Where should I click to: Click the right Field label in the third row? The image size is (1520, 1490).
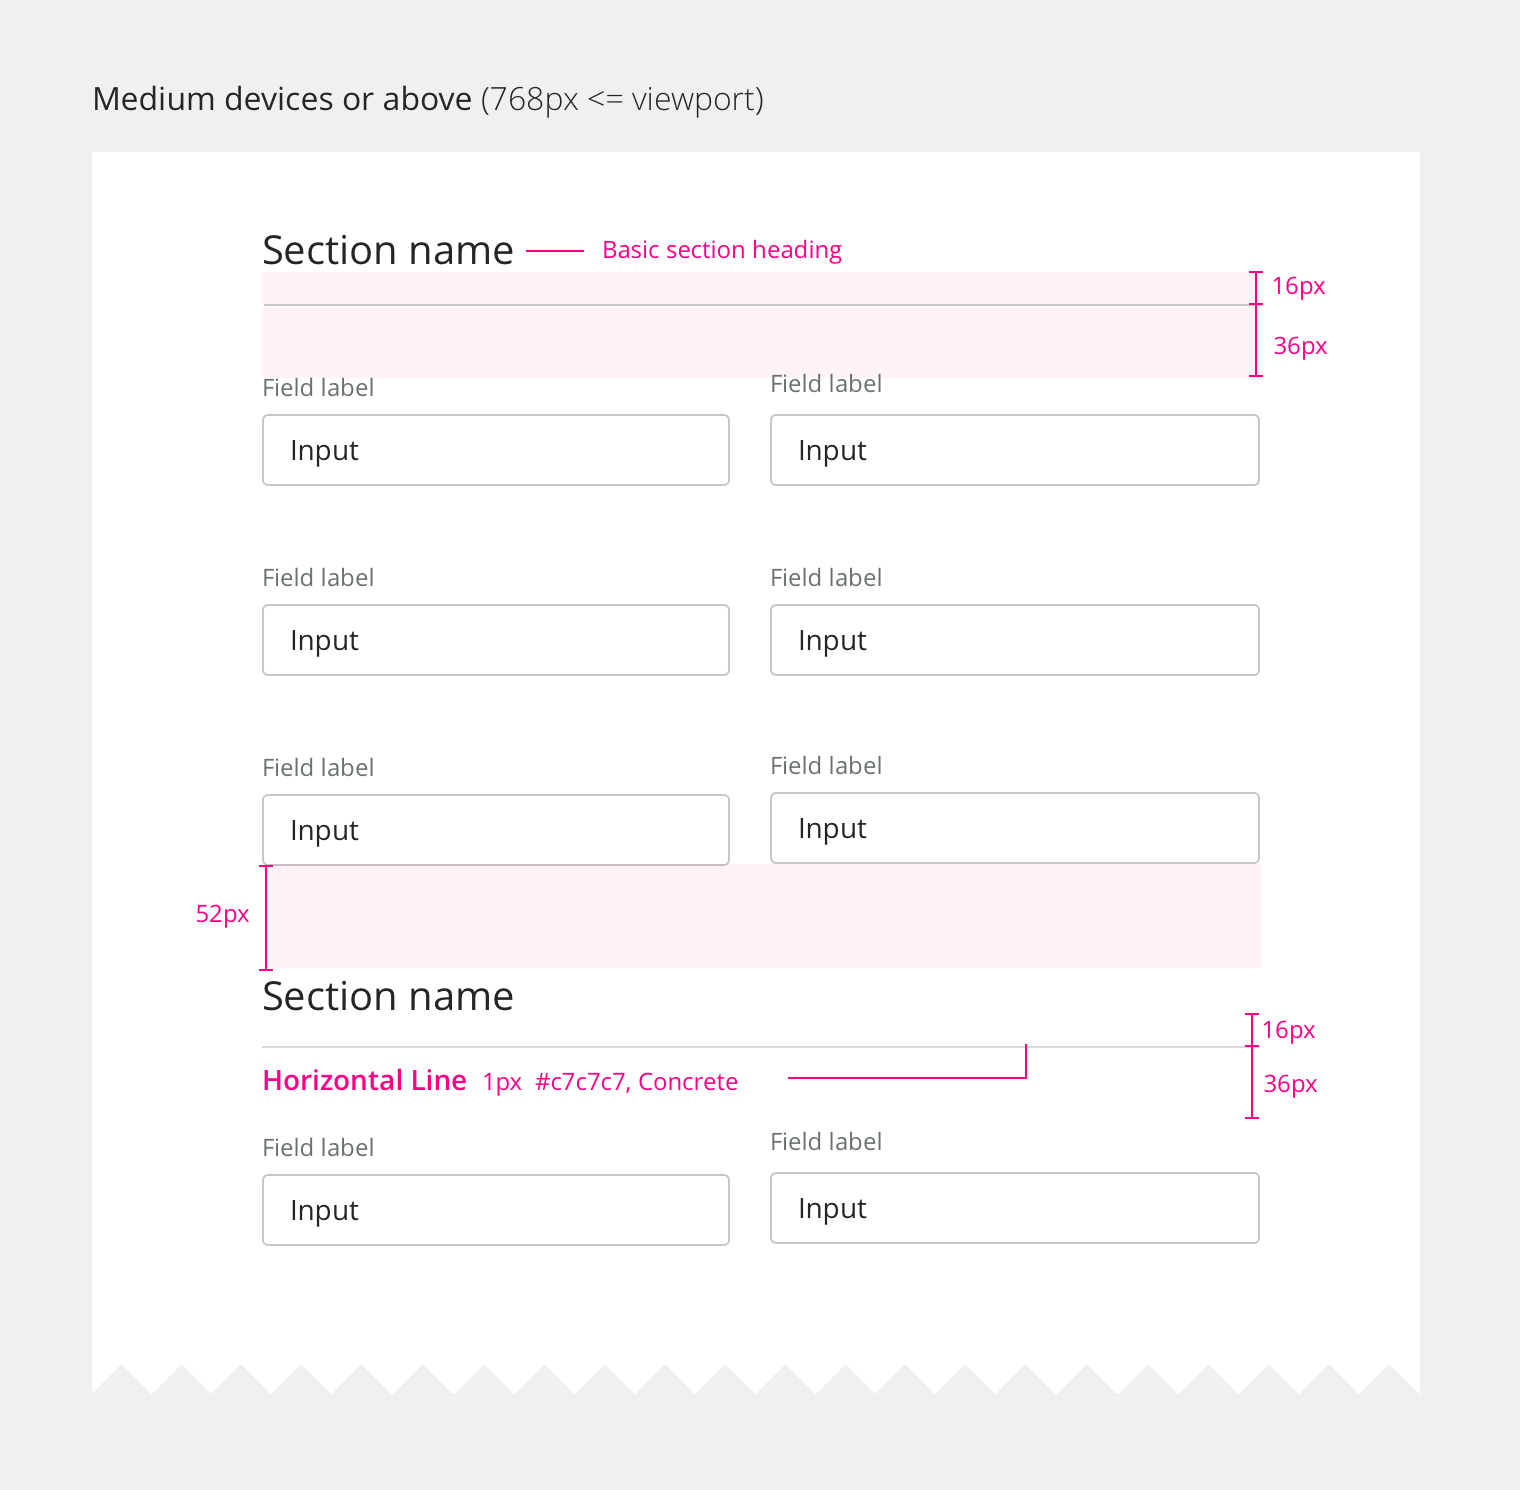click(826, 766)
